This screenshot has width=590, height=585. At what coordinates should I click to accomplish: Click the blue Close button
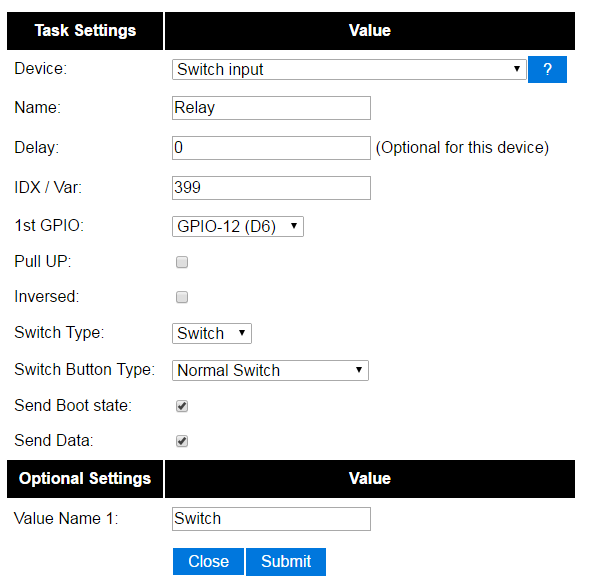[x=208, y=562]
